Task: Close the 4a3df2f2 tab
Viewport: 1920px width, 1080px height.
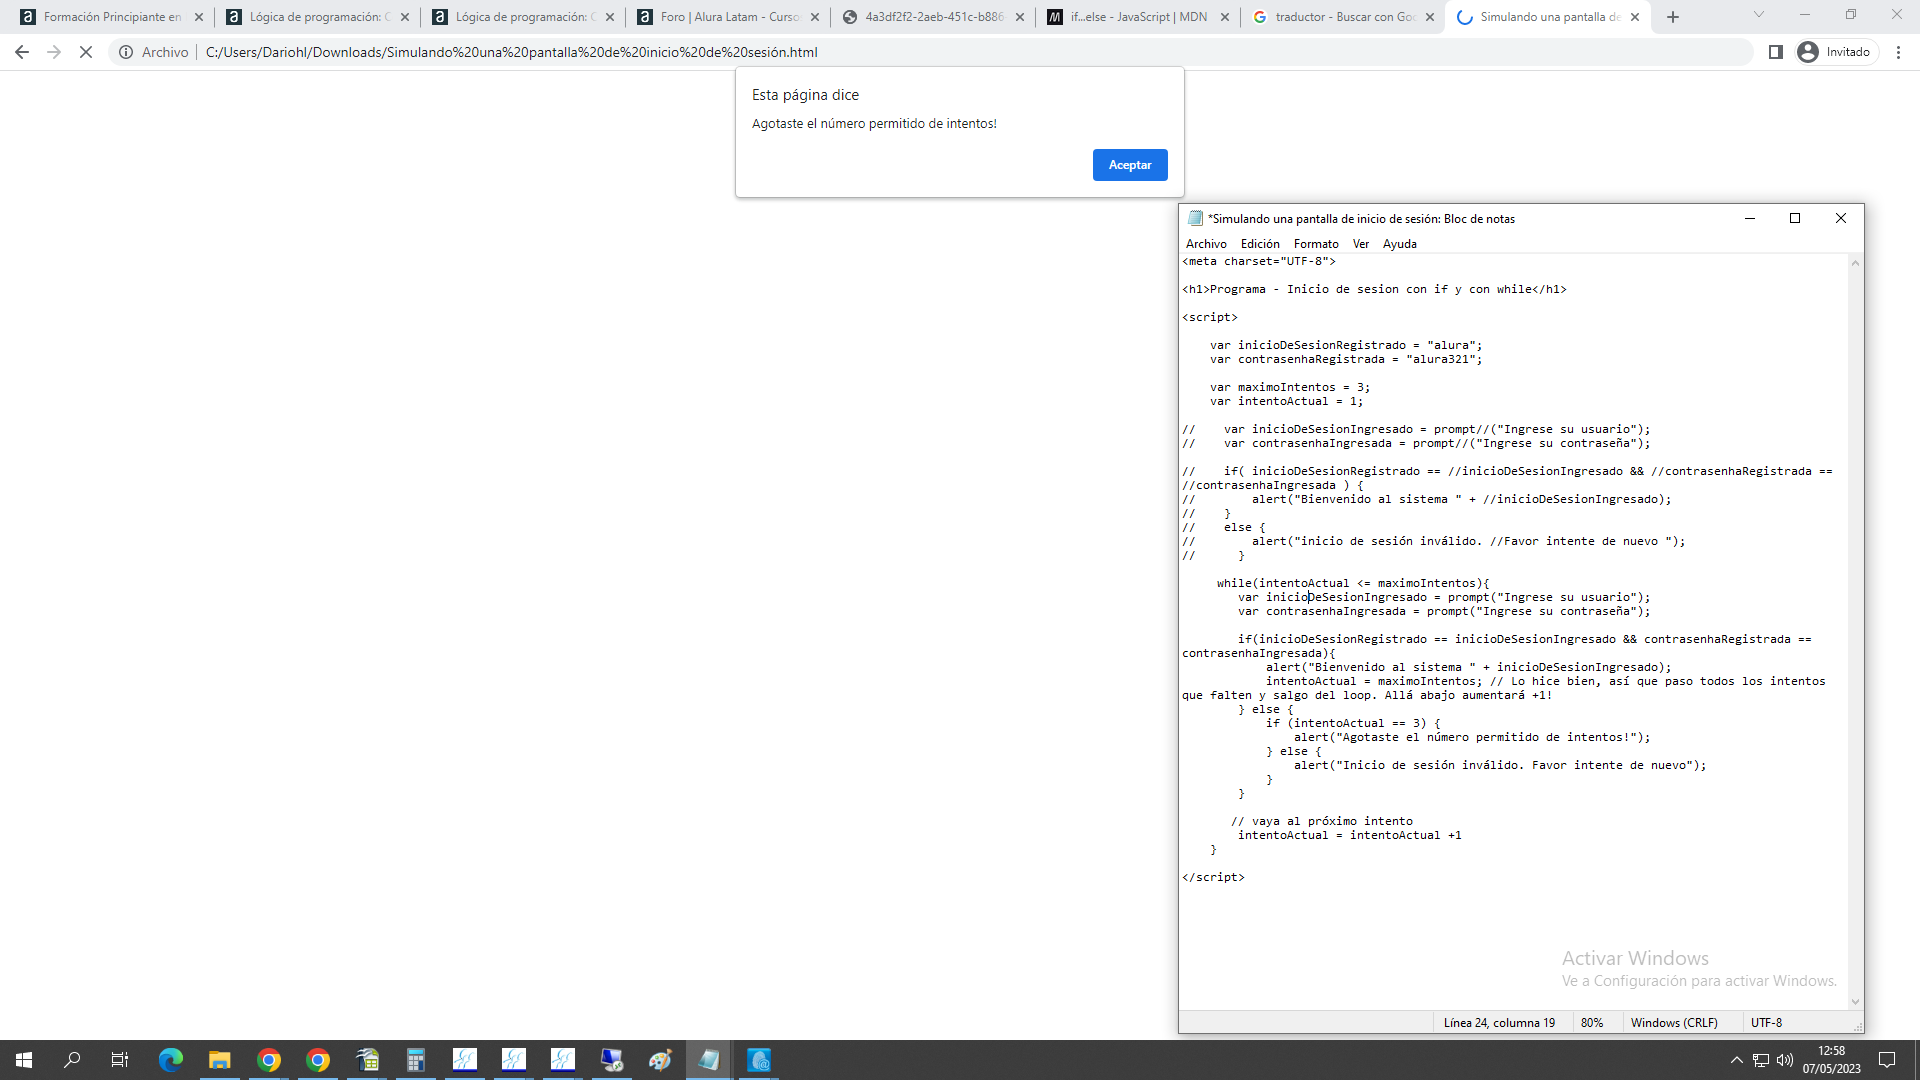Action: pyautogui.click(x=1020, y=17)
